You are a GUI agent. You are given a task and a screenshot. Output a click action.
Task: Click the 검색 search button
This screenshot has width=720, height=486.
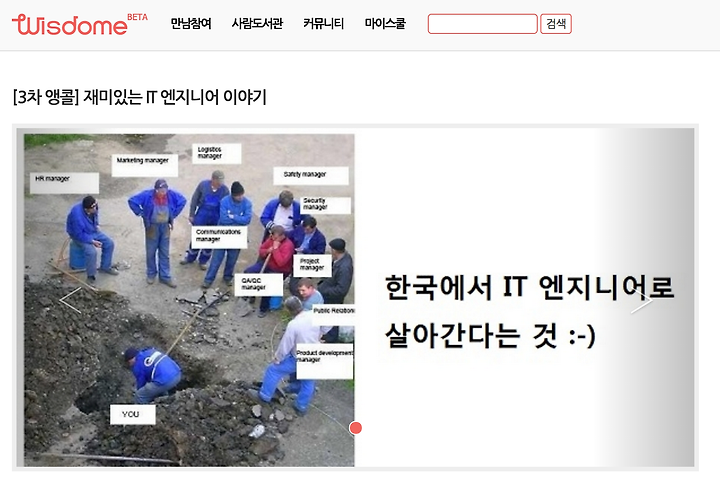click(556, 24)
